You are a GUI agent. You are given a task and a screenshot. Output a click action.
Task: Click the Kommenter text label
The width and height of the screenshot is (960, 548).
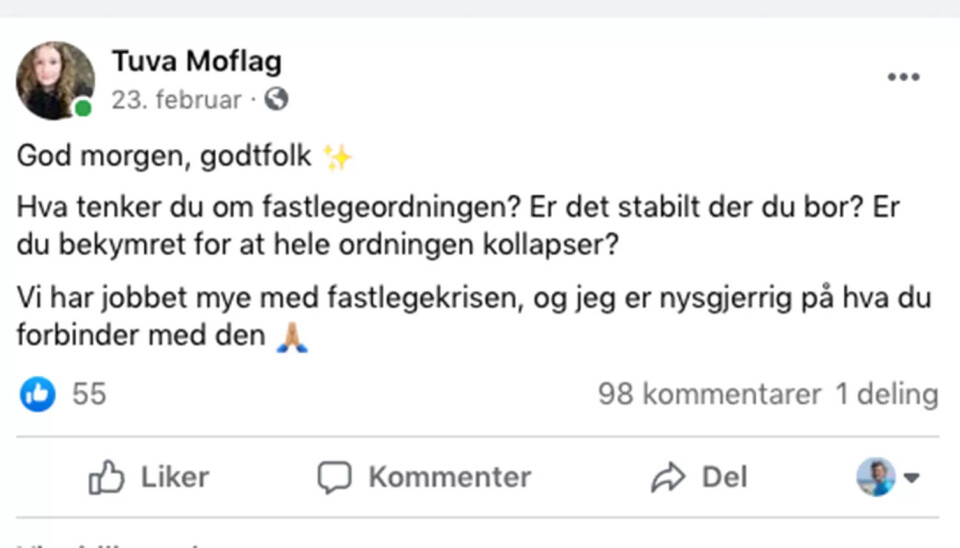point(449,478)
